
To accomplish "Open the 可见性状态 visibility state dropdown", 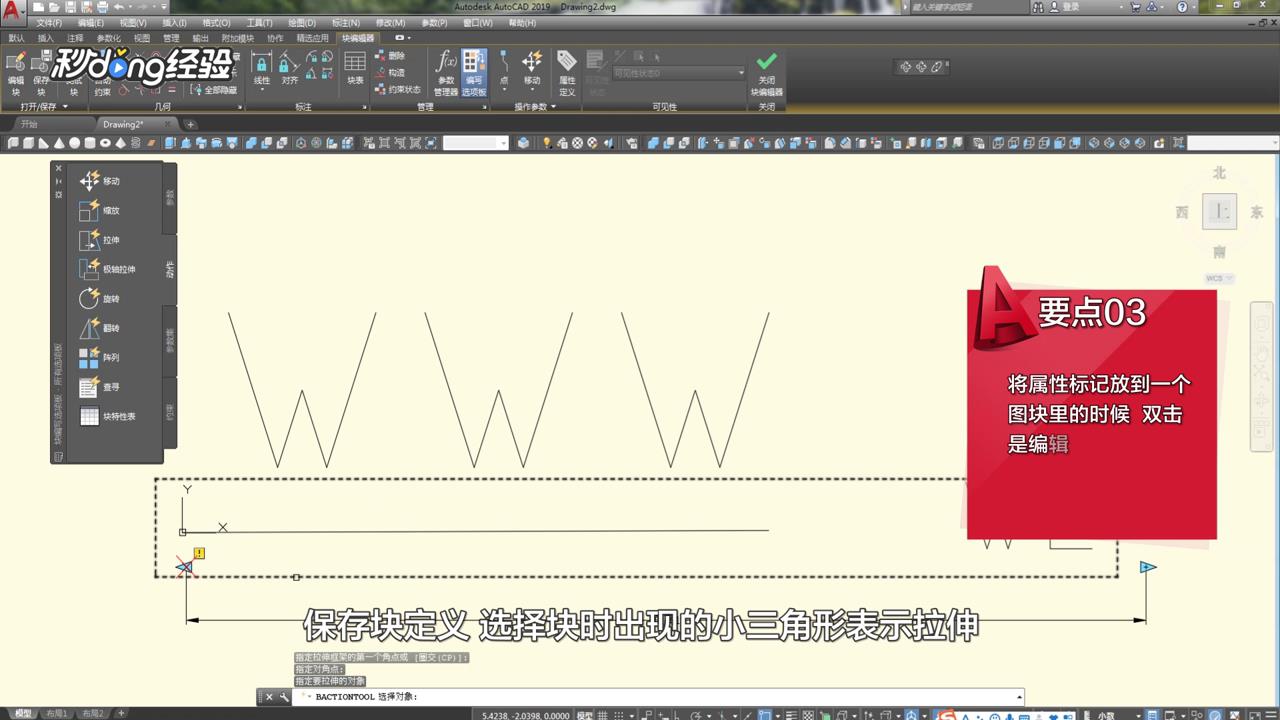I will click(679, 73).
